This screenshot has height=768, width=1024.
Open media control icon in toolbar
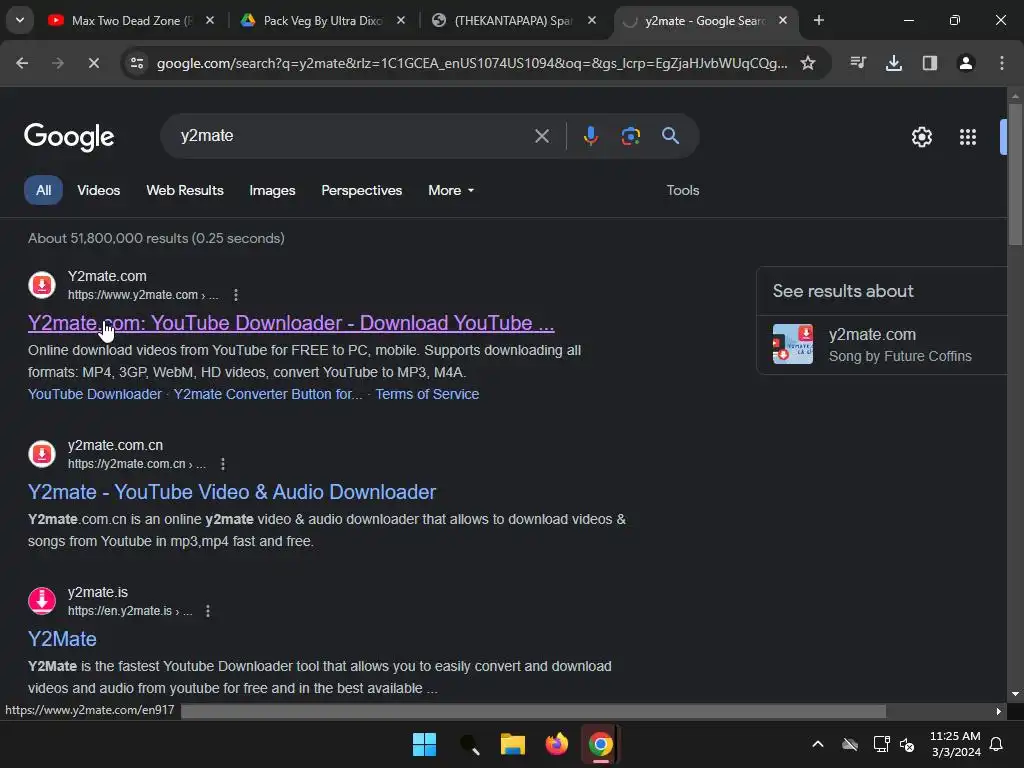[x=858, y=63]
